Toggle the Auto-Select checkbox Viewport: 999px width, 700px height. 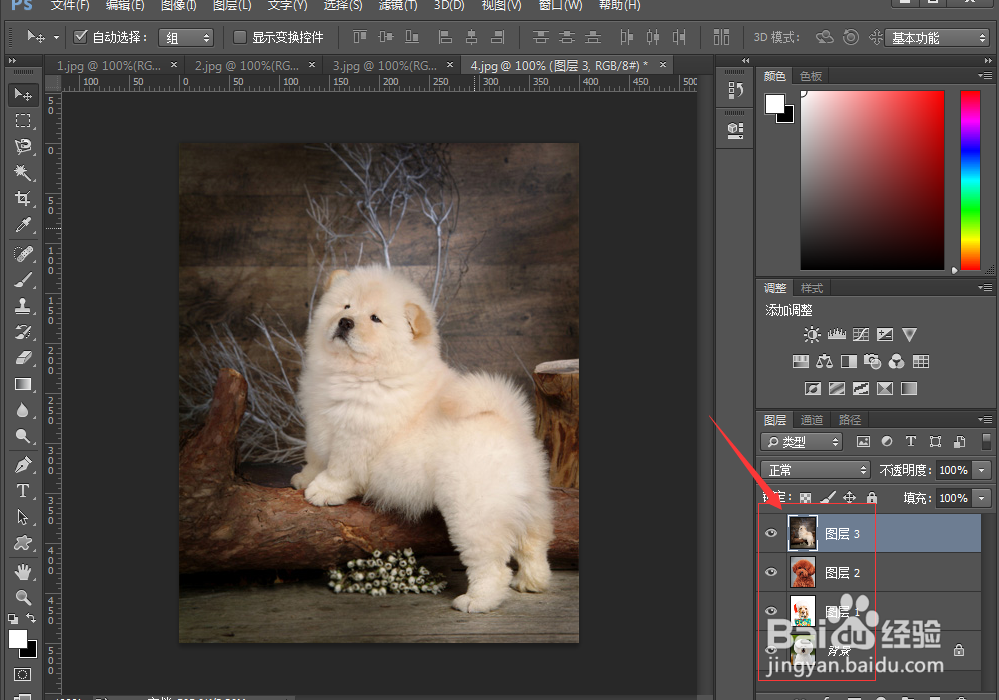tap(80, 37)
